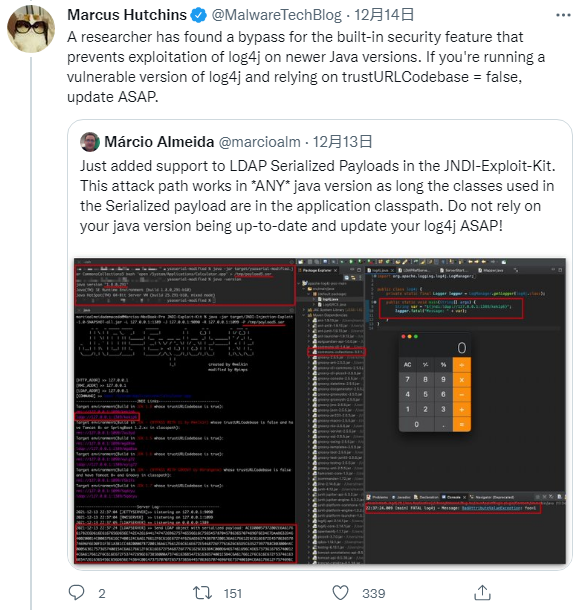Open the @marcioalm handle link
Image resolution: width=582 pixels, height=610 pixels.
point(259,142)
